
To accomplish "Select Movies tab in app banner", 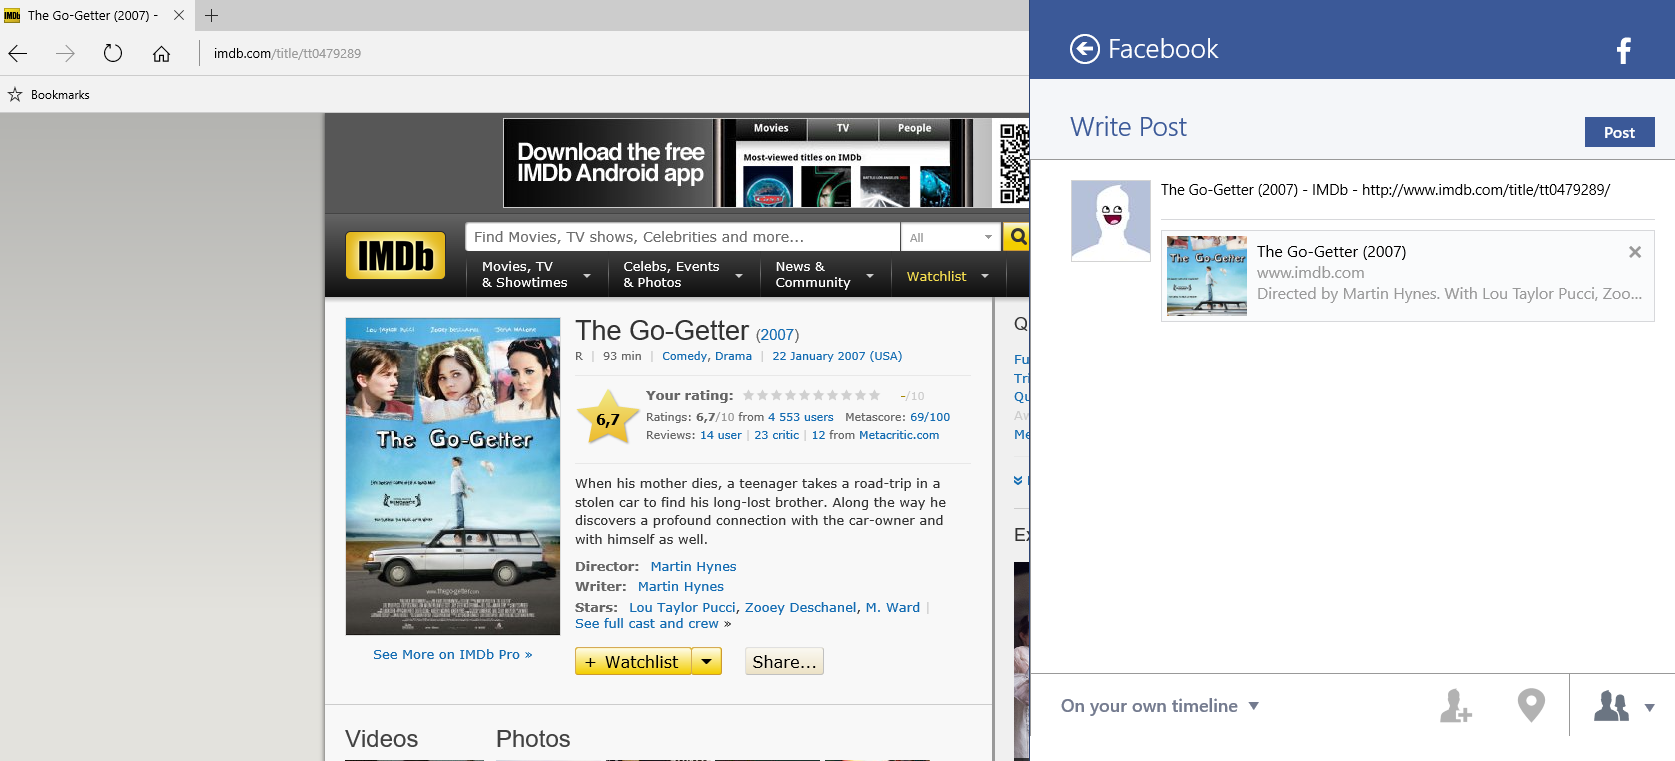I will [771, 128].
